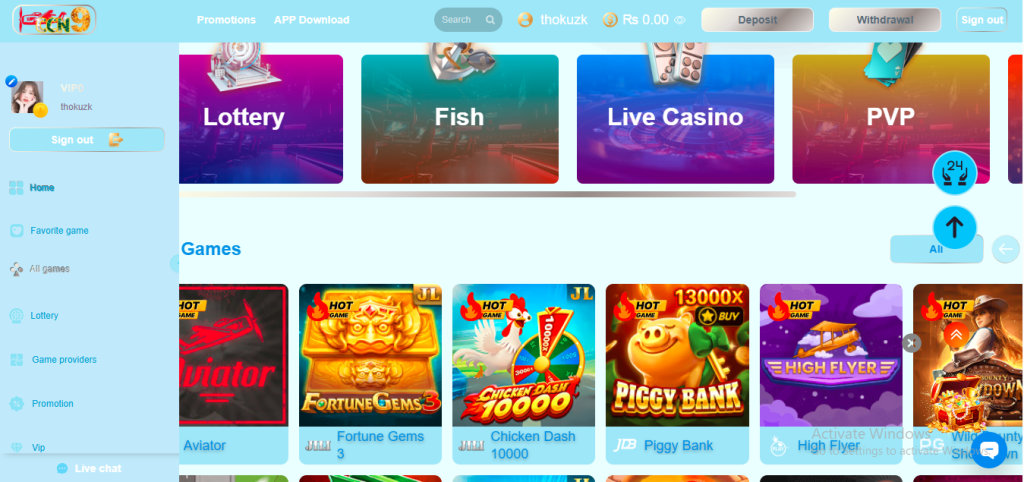This screenshot has height=482, width=1024.
Task: Click the horizontal category scrollbar
Action: tap(487, 194)
